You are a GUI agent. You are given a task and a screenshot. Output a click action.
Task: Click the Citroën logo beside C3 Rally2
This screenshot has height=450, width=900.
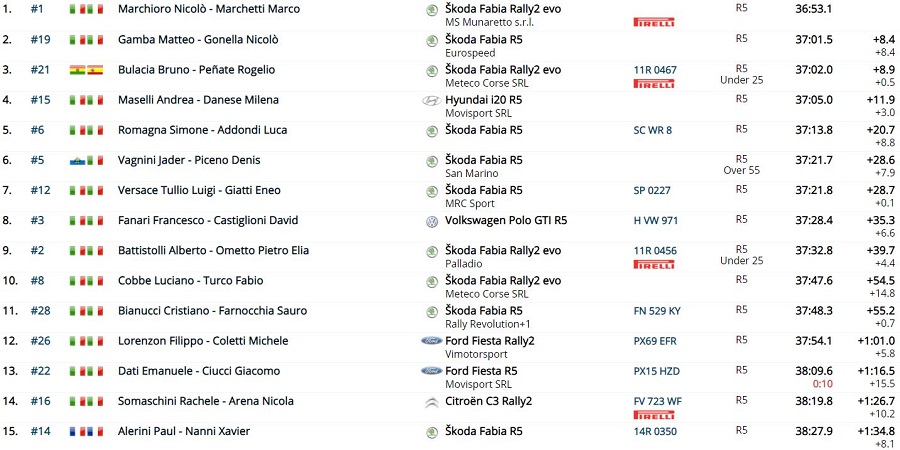pyautogui.click(x=431, y=403)
